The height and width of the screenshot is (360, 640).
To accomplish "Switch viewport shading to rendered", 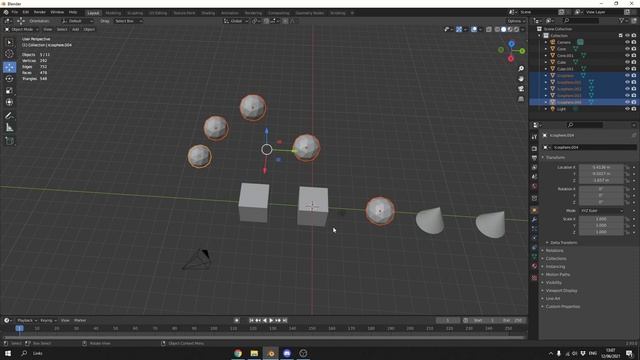I will coord(517,29).
